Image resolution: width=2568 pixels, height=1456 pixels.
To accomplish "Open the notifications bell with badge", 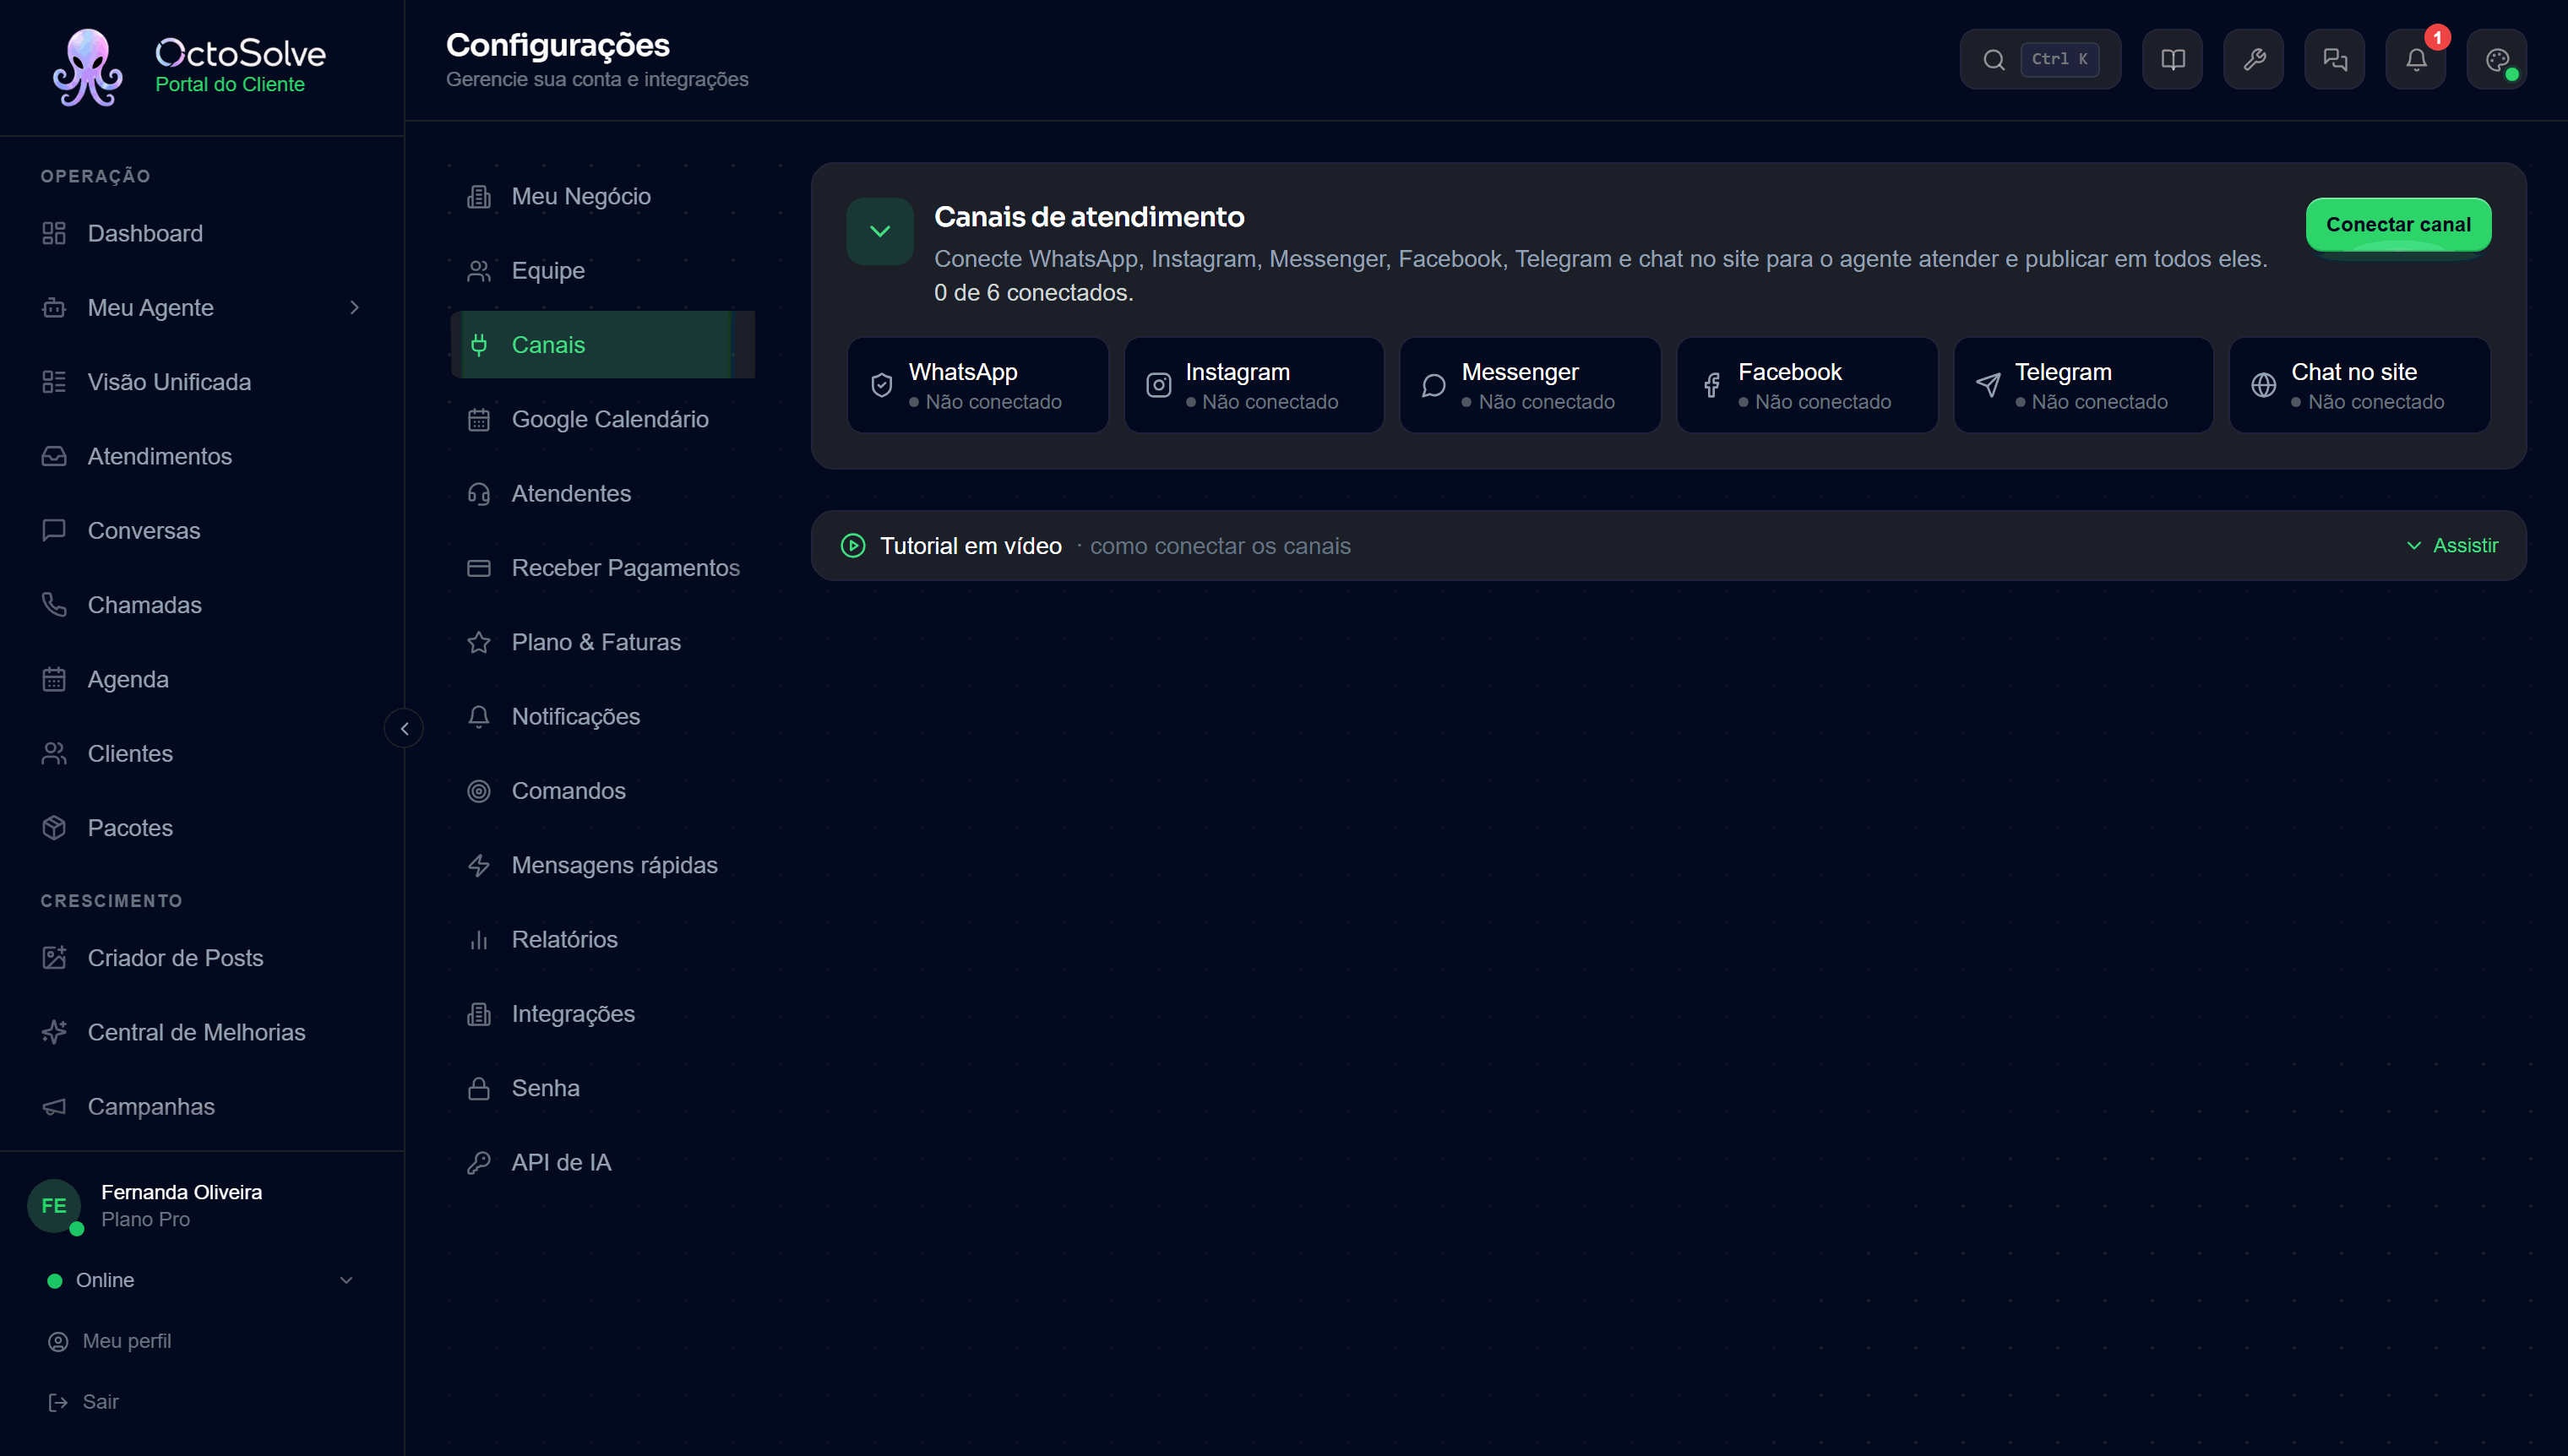I will 2415,60.
